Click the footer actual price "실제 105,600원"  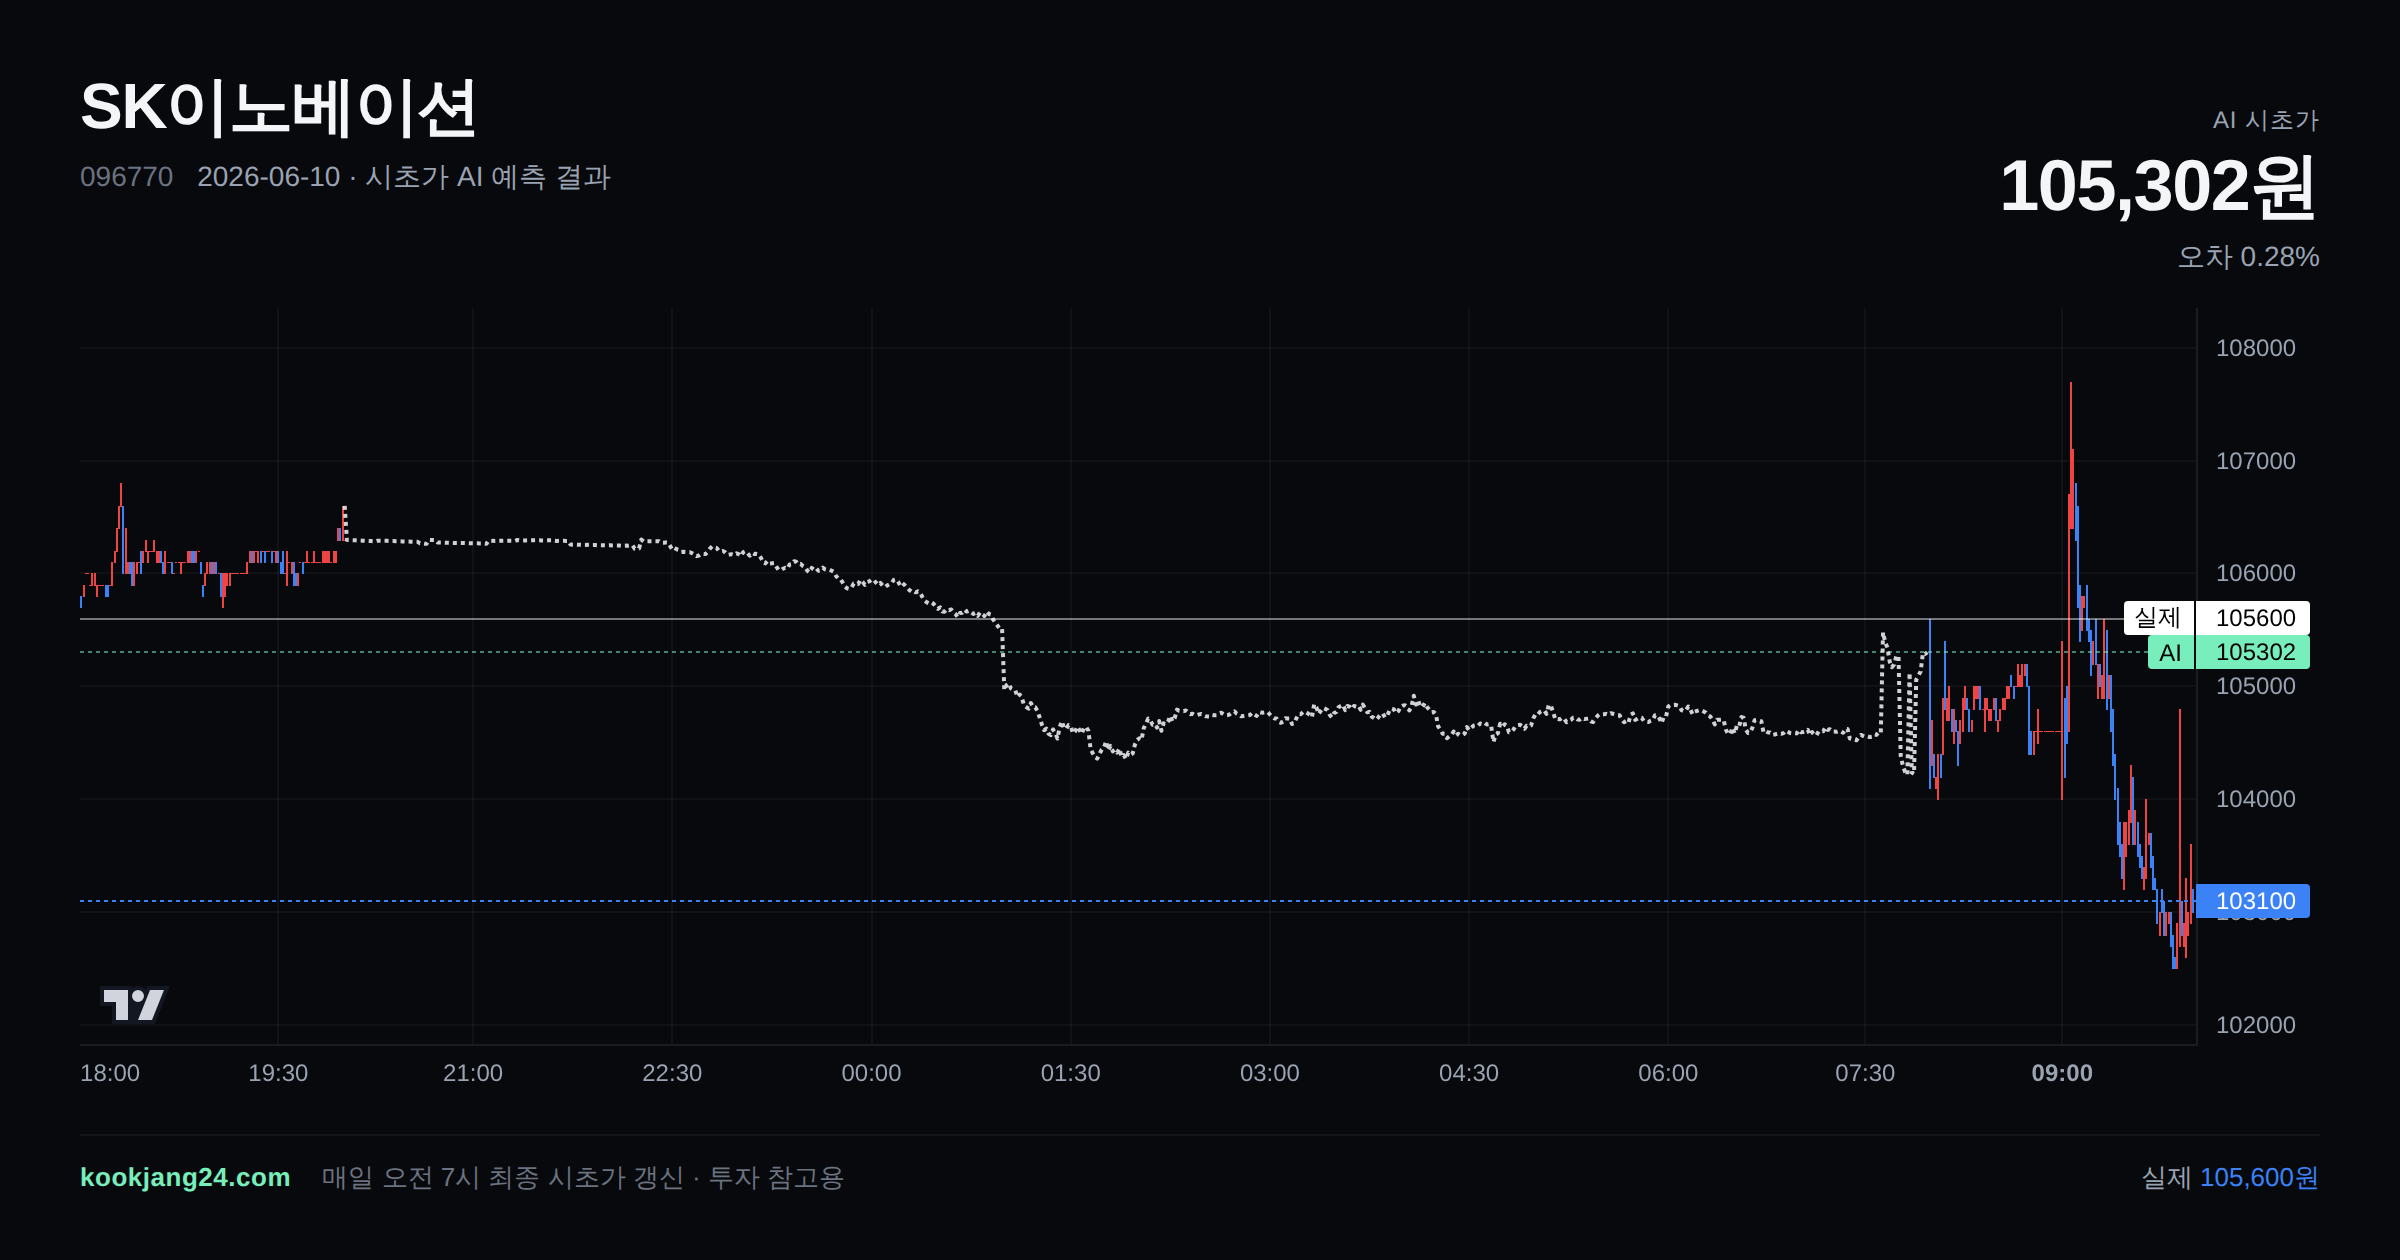[2230, 1178]
